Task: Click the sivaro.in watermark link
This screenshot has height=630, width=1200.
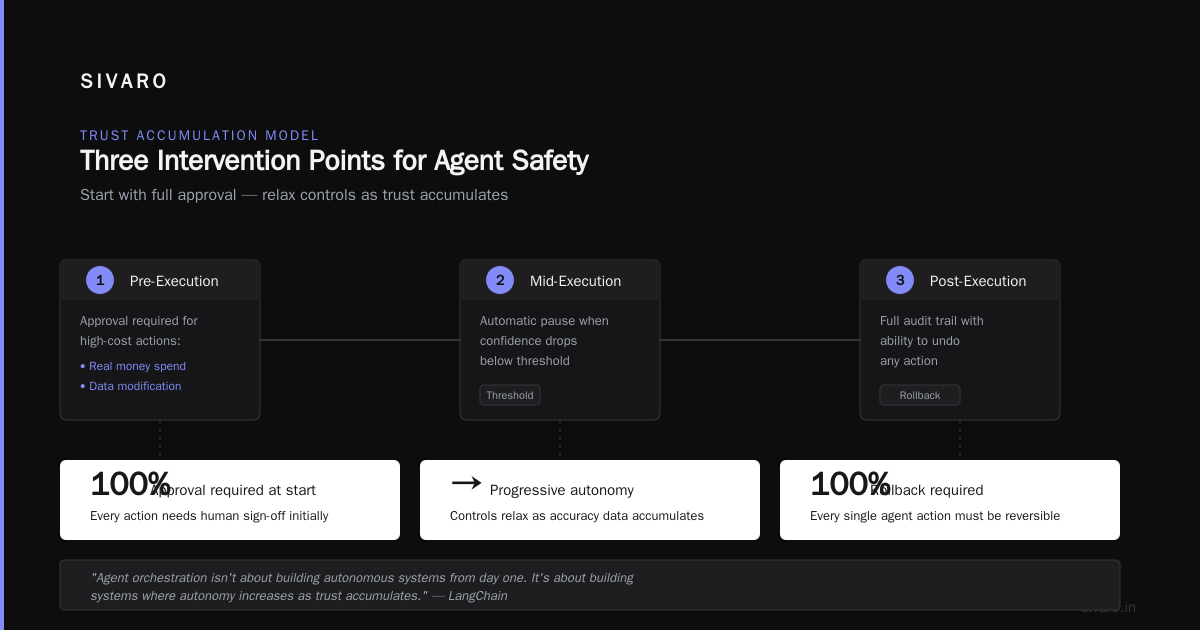Action: click(1108, 607)
